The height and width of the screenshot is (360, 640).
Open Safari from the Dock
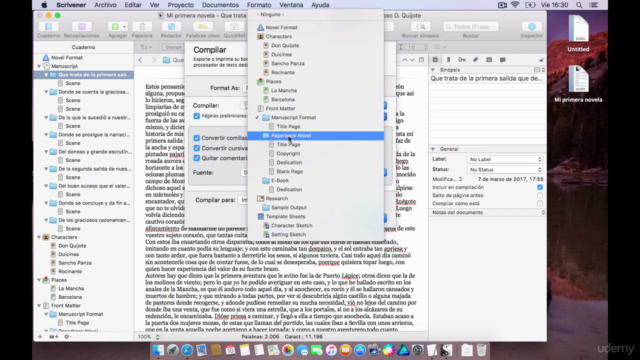[187, 350]
